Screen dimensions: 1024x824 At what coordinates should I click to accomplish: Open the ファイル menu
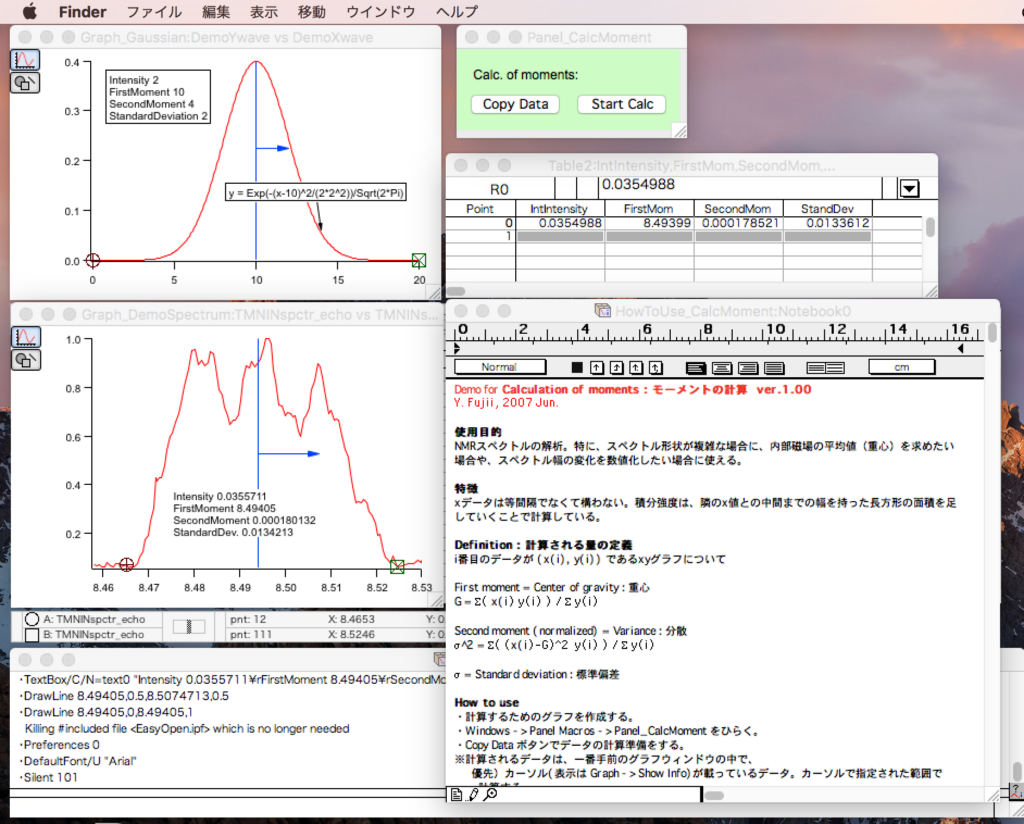(154, 12)
